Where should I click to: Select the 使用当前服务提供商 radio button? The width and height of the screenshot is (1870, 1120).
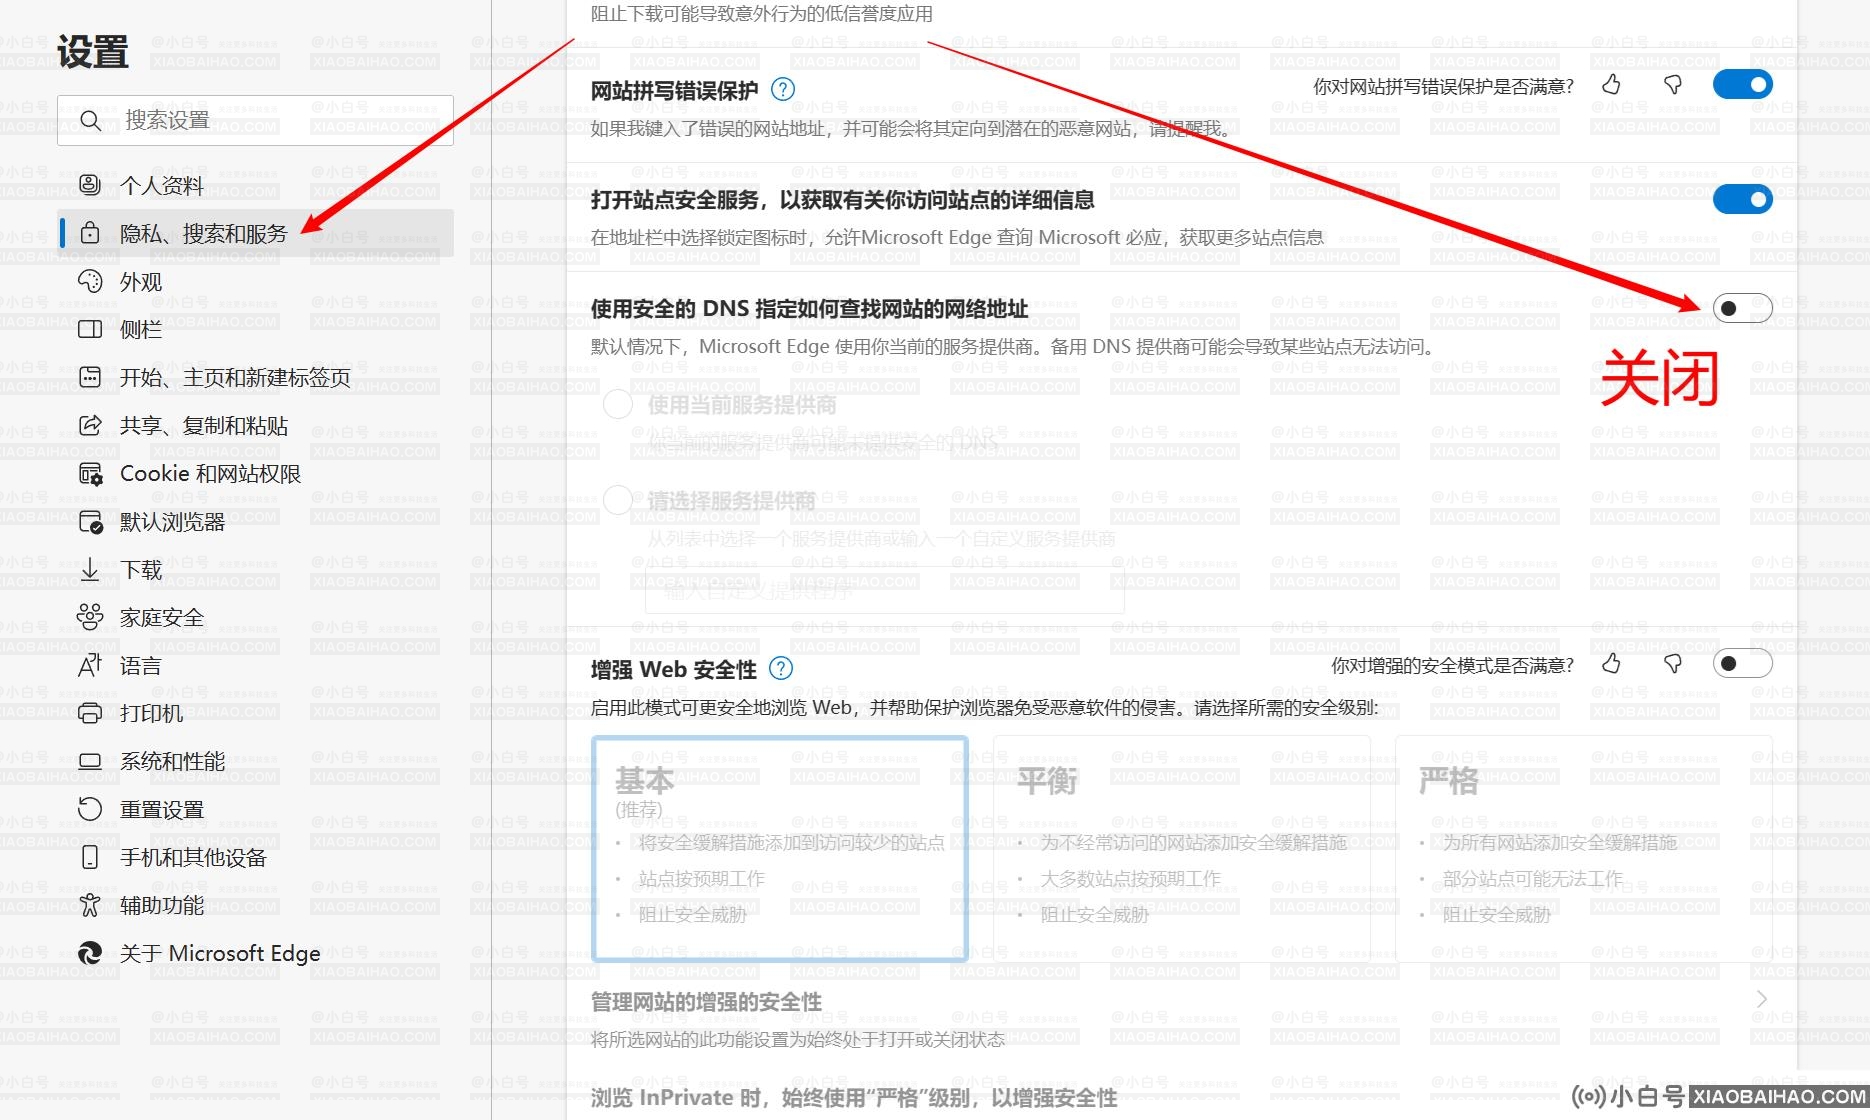pyautogui.click(x=618, y=404)
